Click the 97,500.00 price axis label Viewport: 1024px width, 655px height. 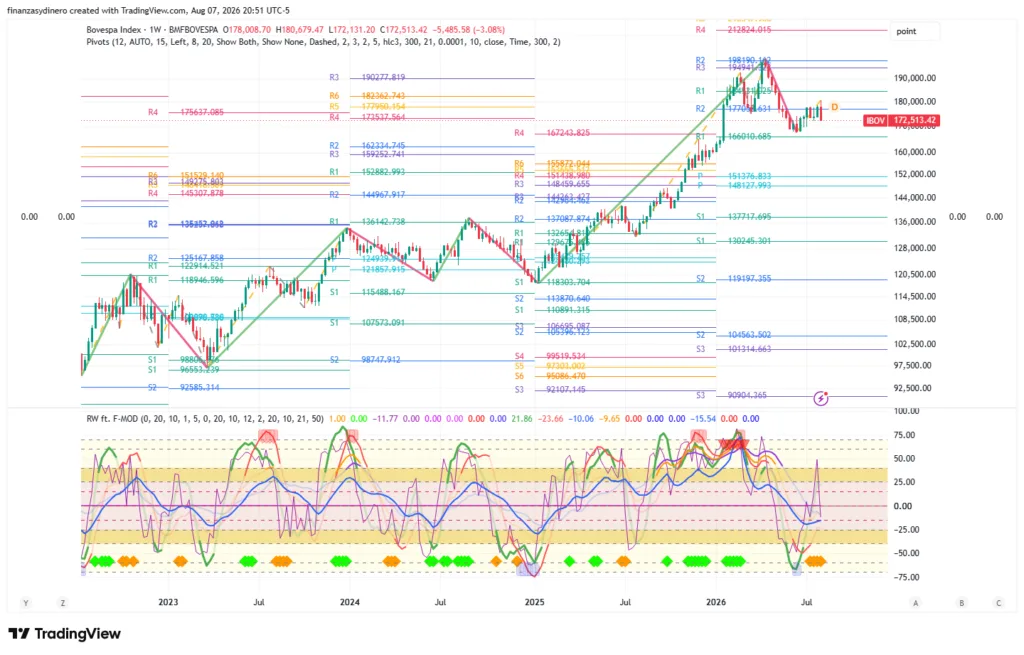(x=913, y=365)
